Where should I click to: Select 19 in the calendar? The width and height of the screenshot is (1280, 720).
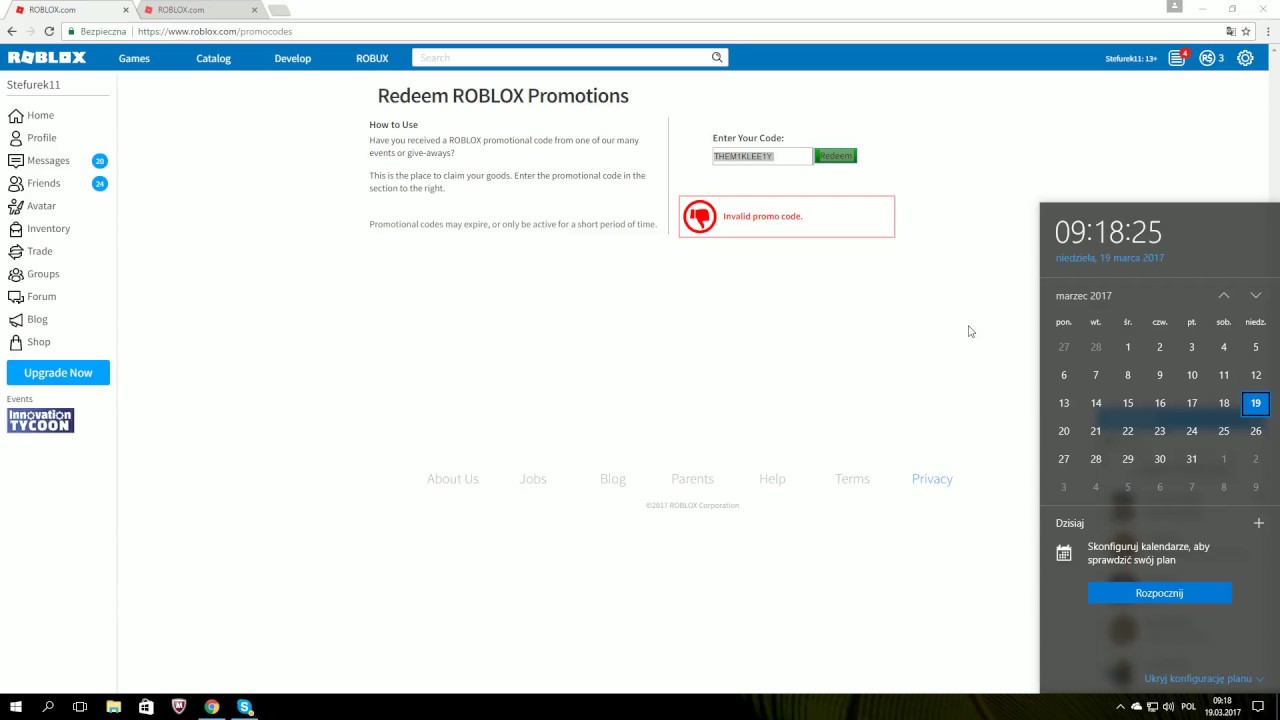point(1256,403)
